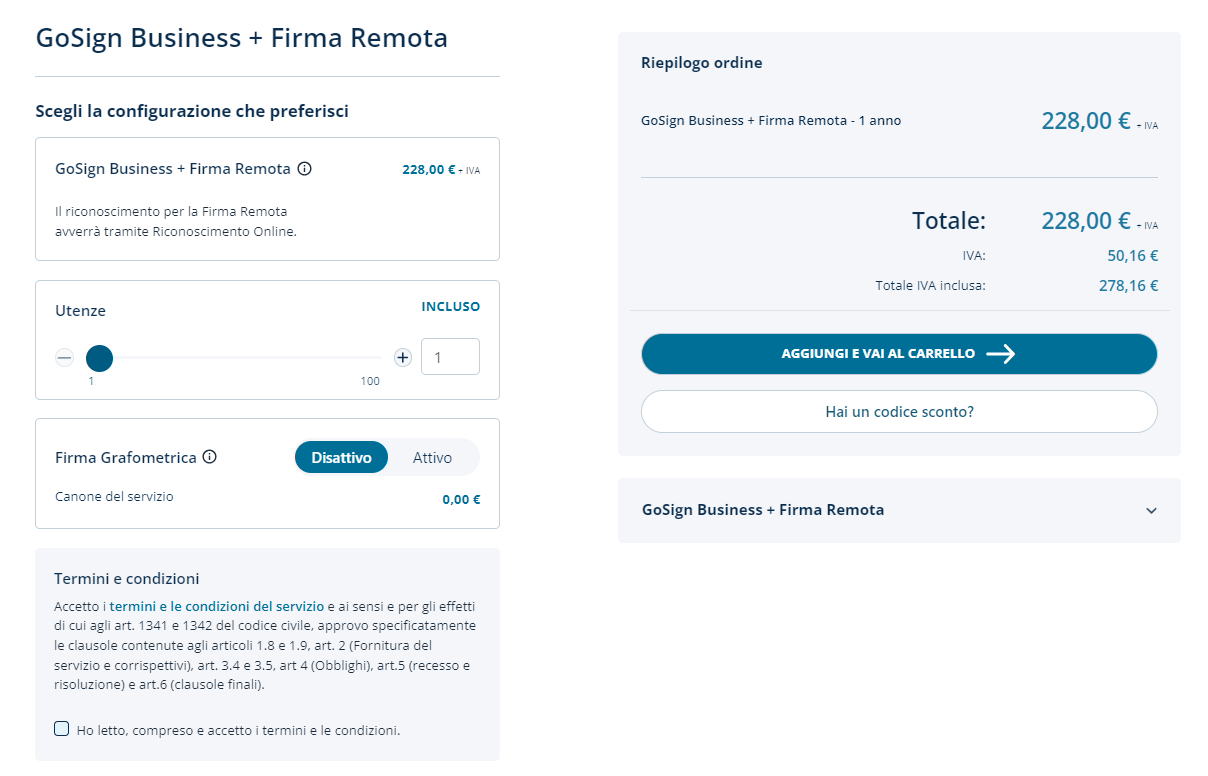This screenshot has height=776, width=1208.
Task: Set Firma Grafometrica to Attivo
Action: pos(432,458)
